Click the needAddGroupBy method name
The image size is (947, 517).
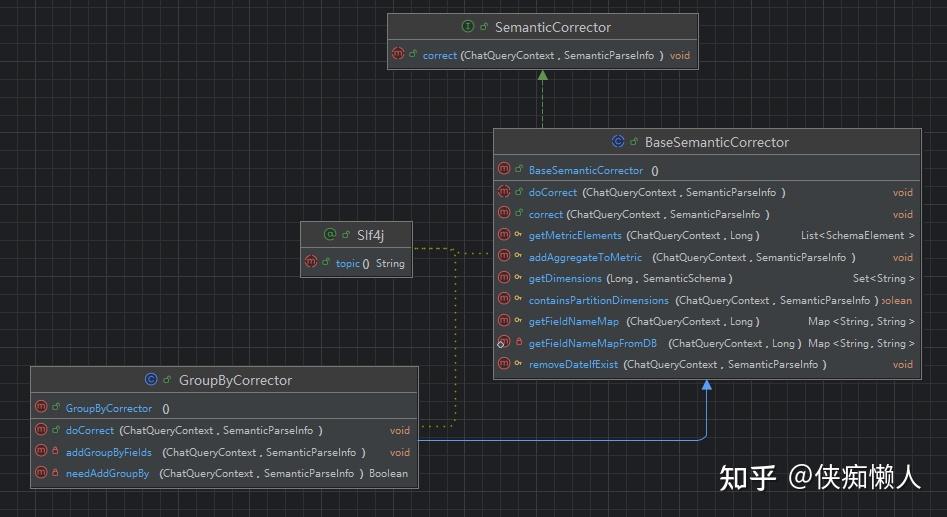(x=108, y=474)
